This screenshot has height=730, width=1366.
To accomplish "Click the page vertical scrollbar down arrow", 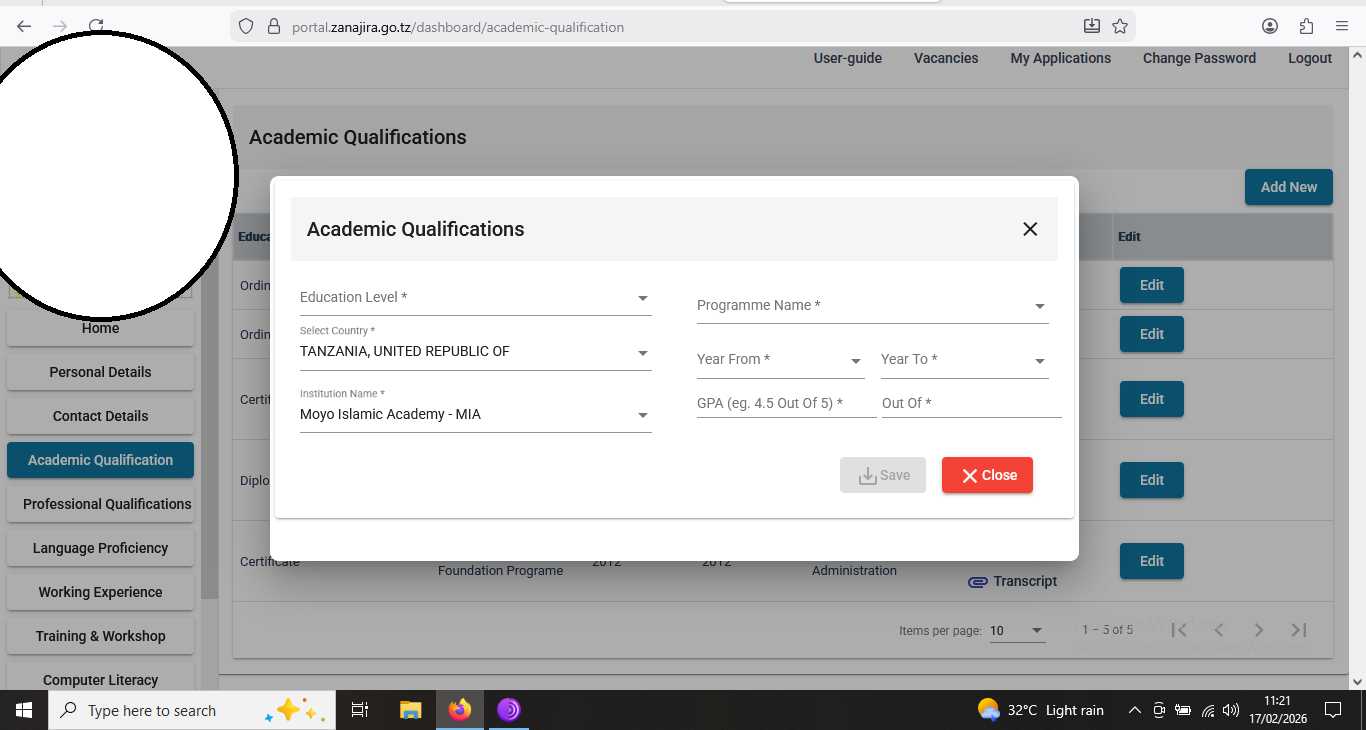I will tap(1357, 681).
